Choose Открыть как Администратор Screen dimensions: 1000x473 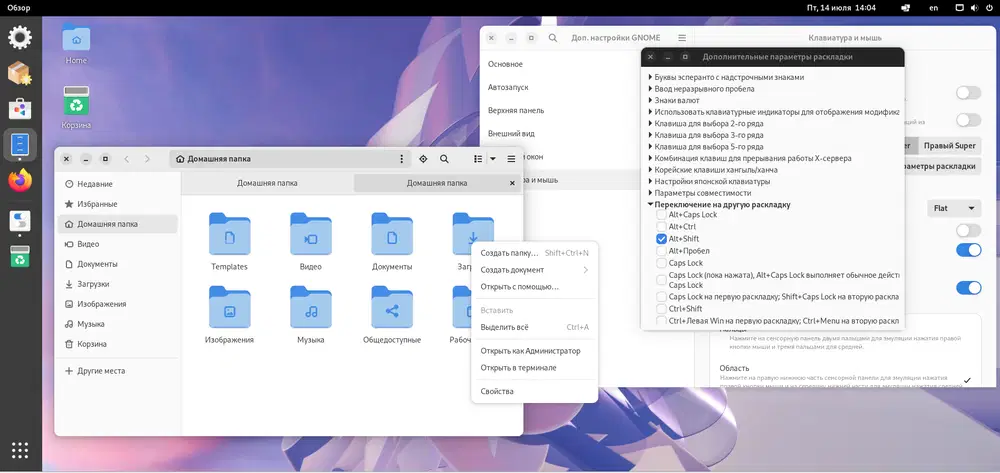tap(534, 351)
